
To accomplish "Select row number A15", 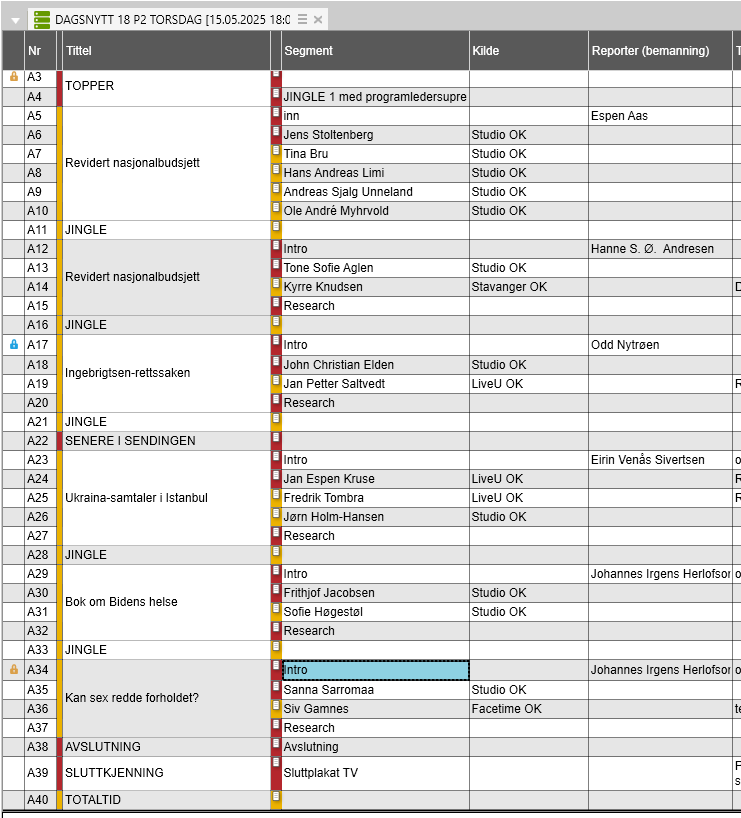I will [38, 306].
